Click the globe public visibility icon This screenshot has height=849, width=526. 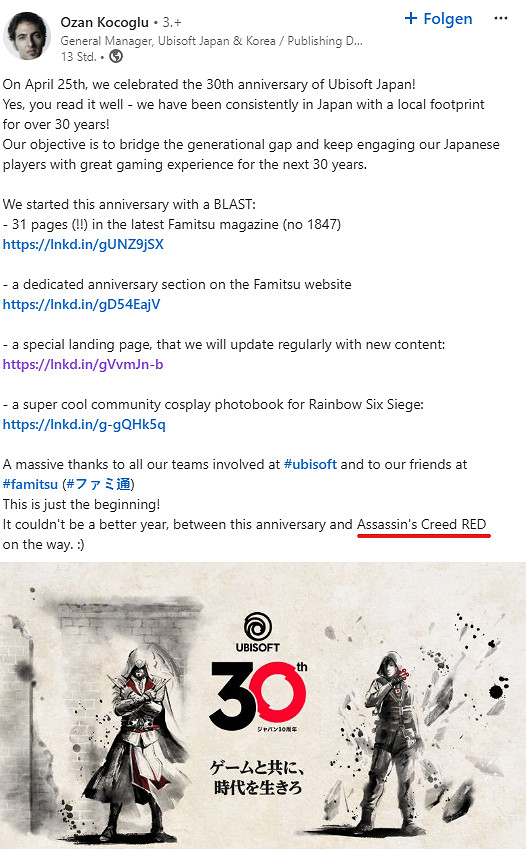point(116,56)
